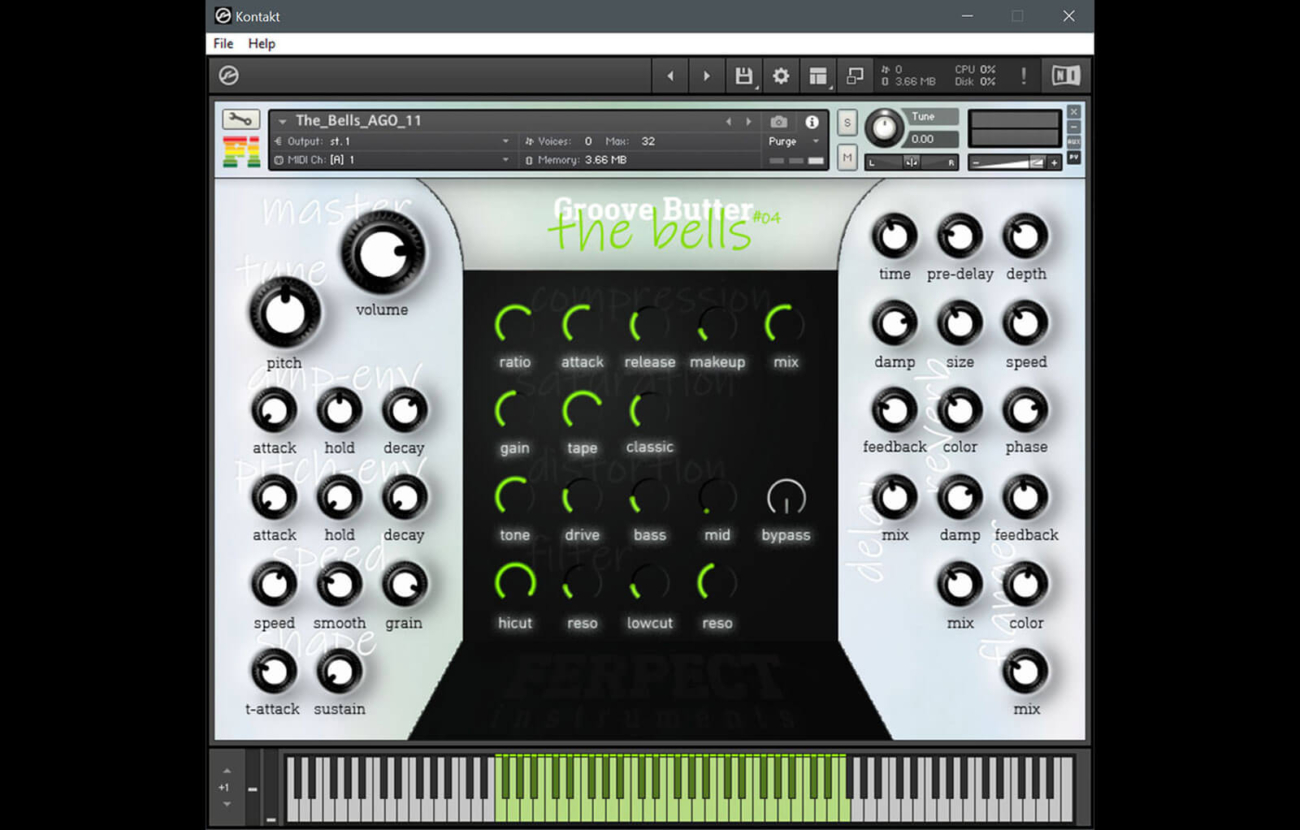Shift keyboard octave down with arrow

(x=227, y=804)
